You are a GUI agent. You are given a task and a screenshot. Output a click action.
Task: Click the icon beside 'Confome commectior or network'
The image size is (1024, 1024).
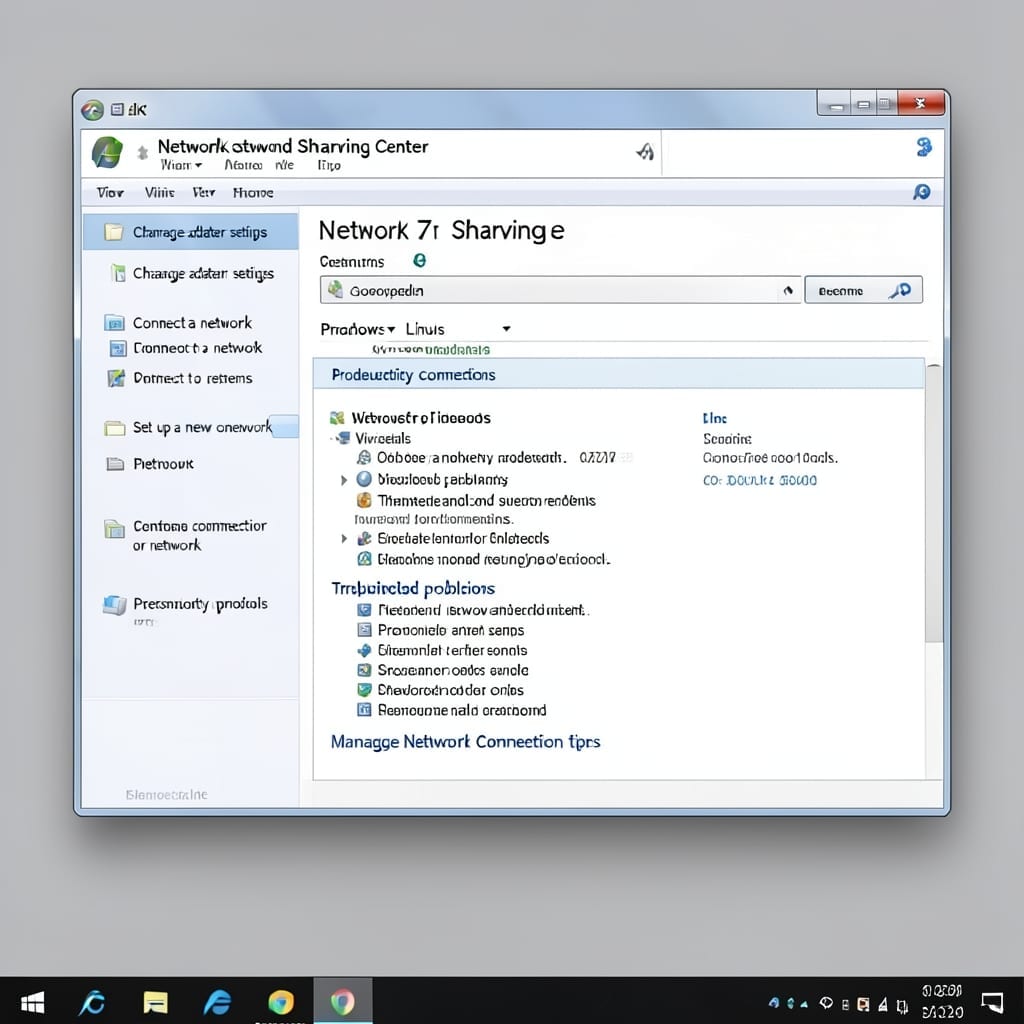[114, 528]
